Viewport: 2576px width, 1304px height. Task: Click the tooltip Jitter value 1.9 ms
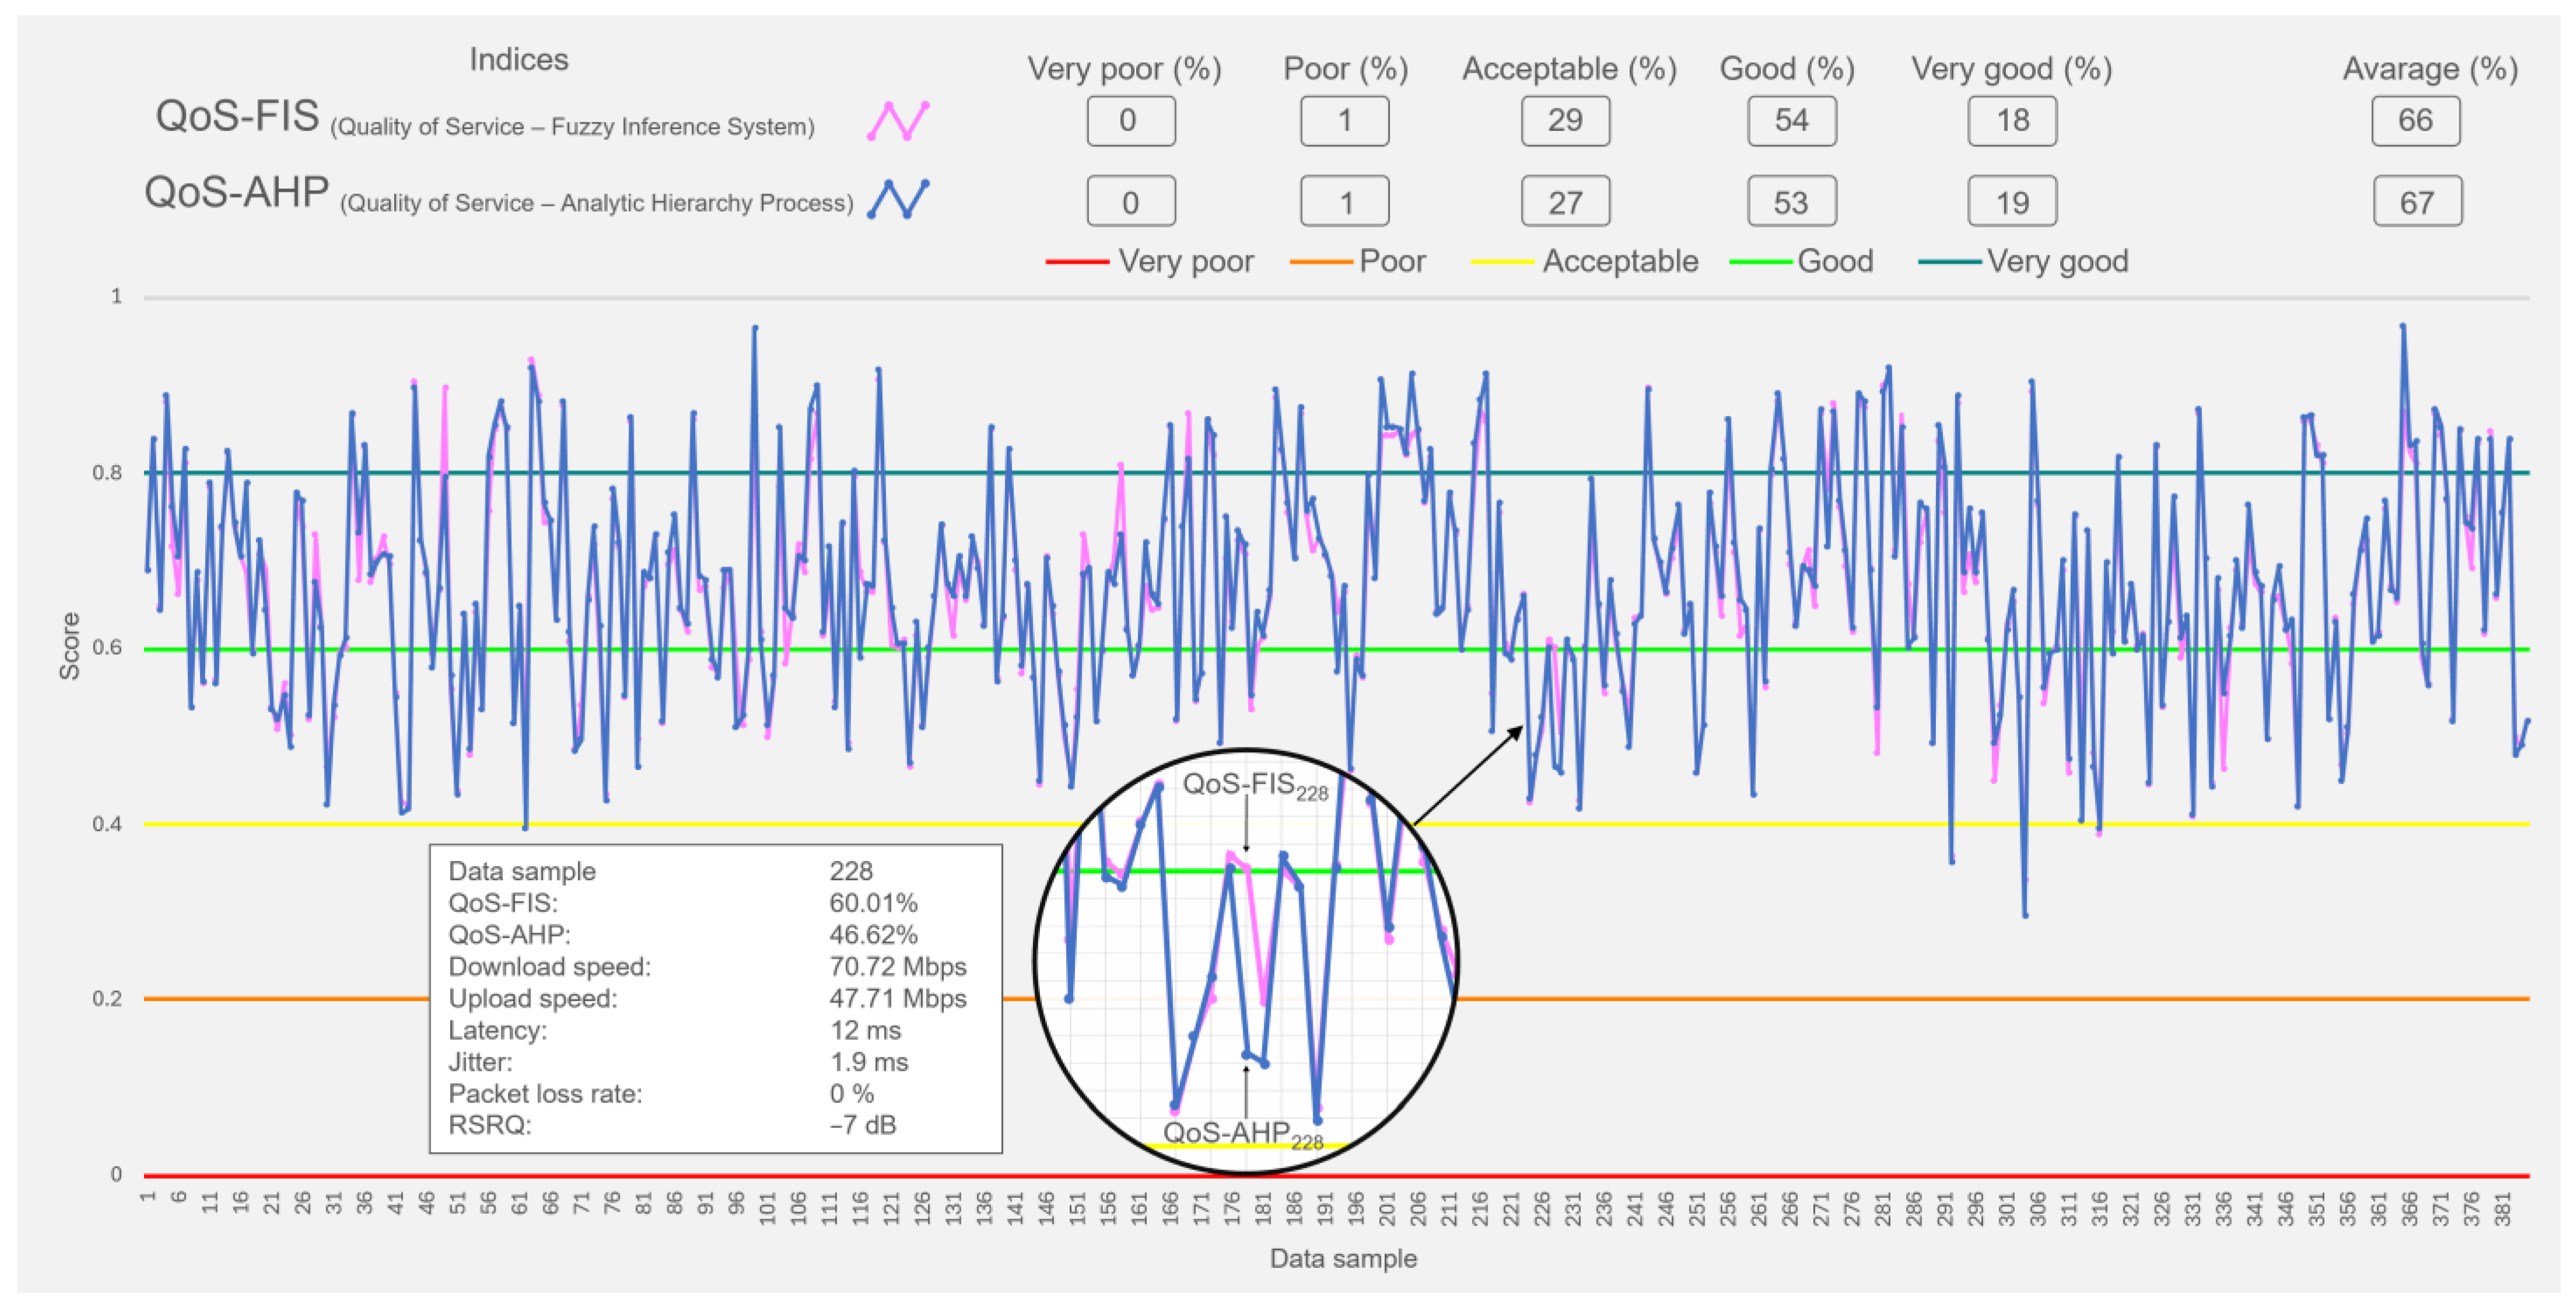tap(869, 1062)
